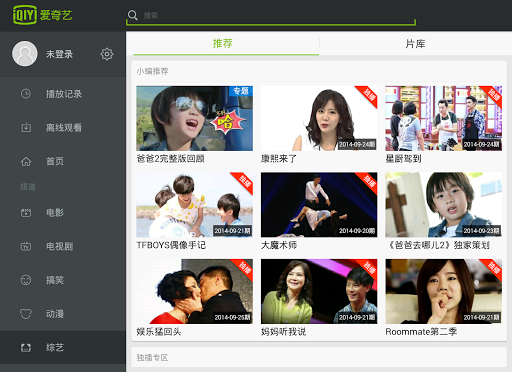Go to 首页 via house icon
The image size is (512, 372).
[x=26, y=161]
